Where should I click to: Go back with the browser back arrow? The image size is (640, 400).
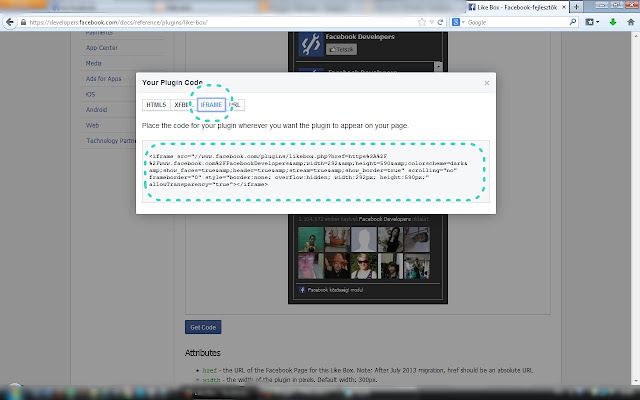click(x=10, y=22)
